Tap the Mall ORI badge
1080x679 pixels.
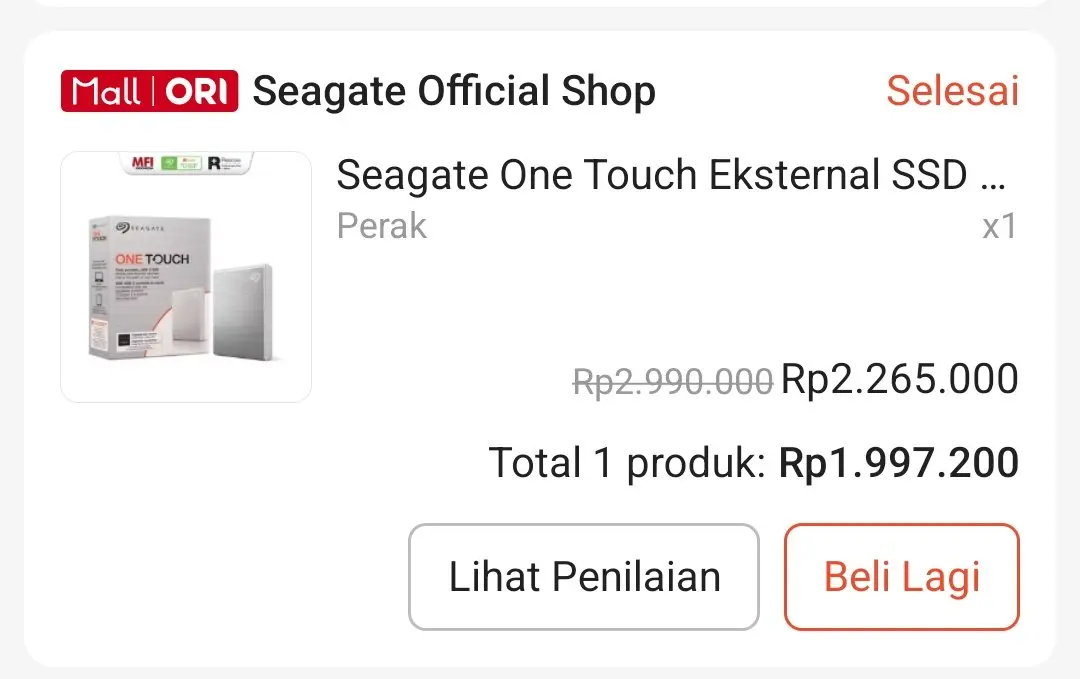[149, 92]
